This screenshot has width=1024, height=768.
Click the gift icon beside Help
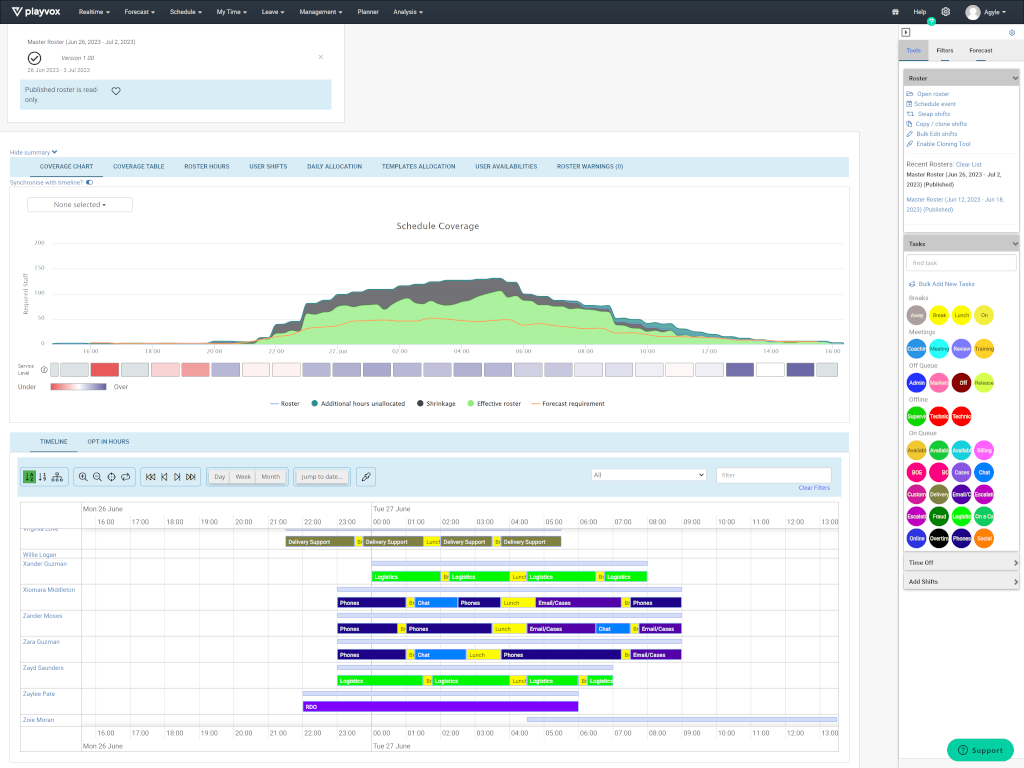(895, 12)
